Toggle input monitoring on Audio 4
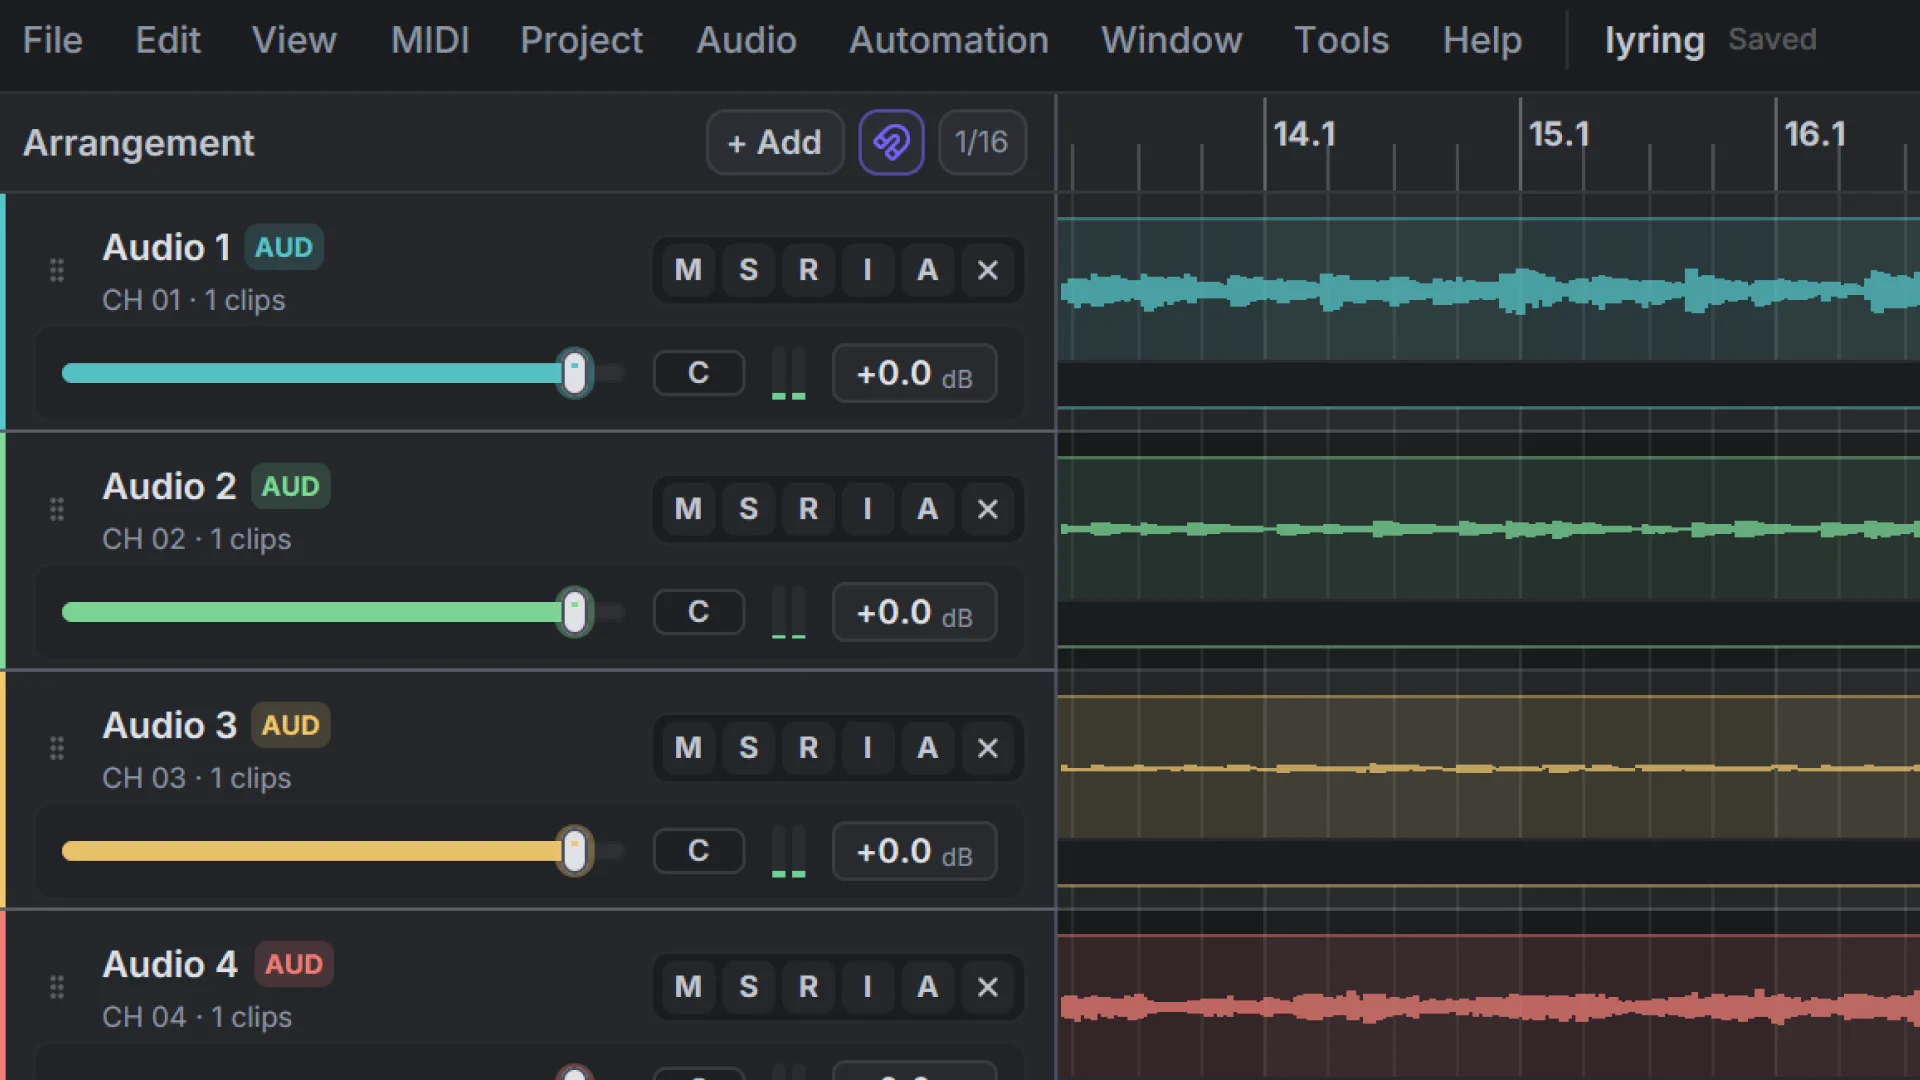 [867, 987]
